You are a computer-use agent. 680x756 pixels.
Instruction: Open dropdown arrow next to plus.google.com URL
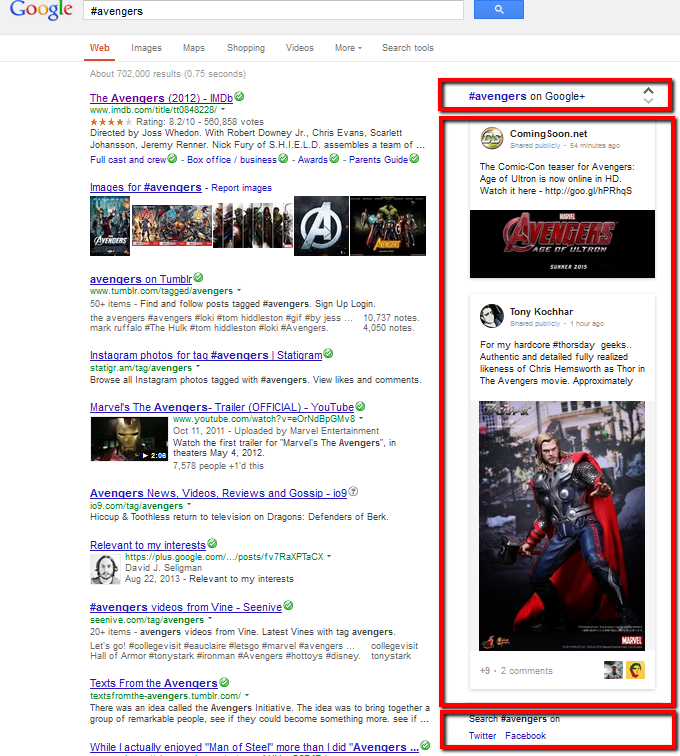pyautogui.click(x=329, y=556)
